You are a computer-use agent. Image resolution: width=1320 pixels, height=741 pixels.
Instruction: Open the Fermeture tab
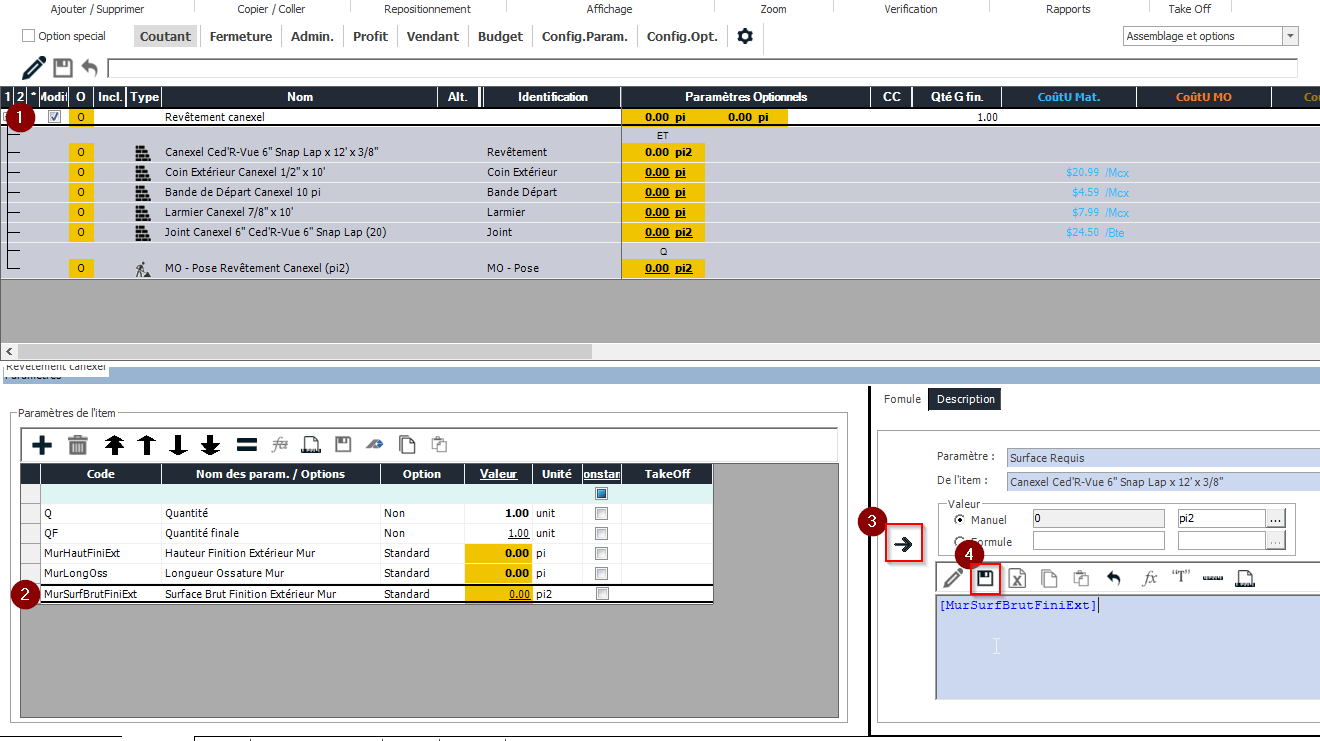click(x=240, y=36)
